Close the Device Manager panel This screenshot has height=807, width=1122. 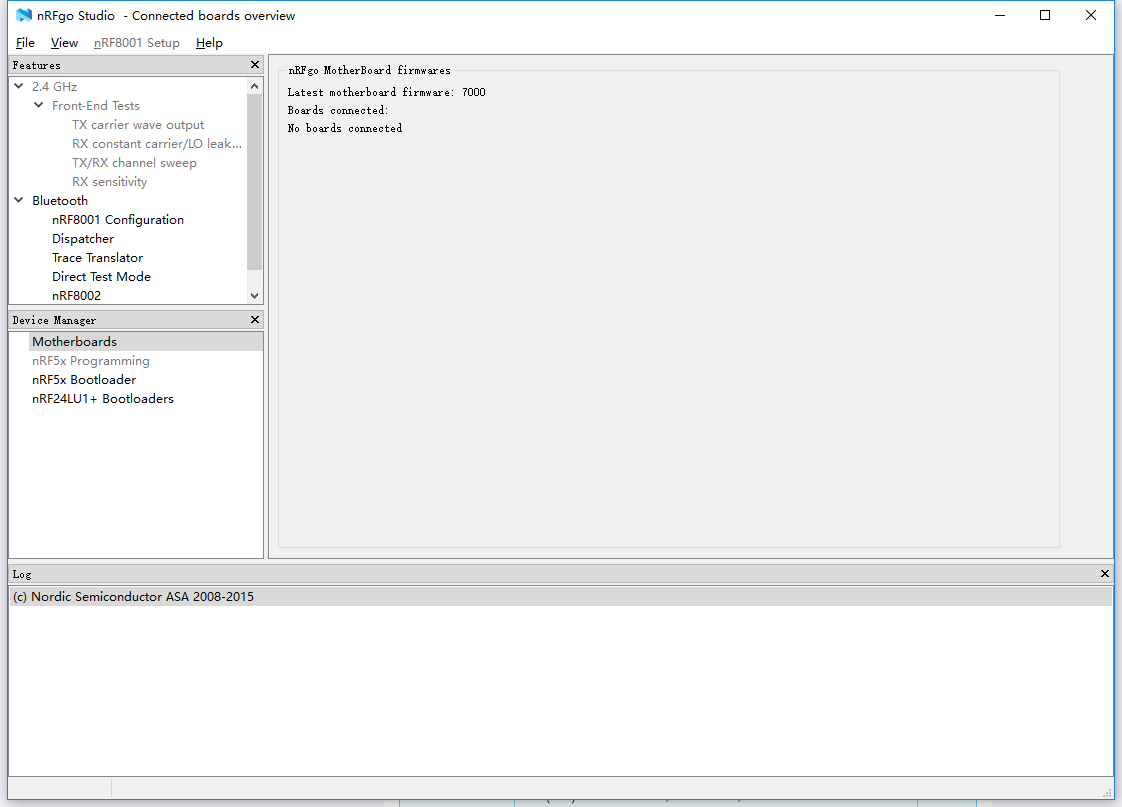coord(254,320)
